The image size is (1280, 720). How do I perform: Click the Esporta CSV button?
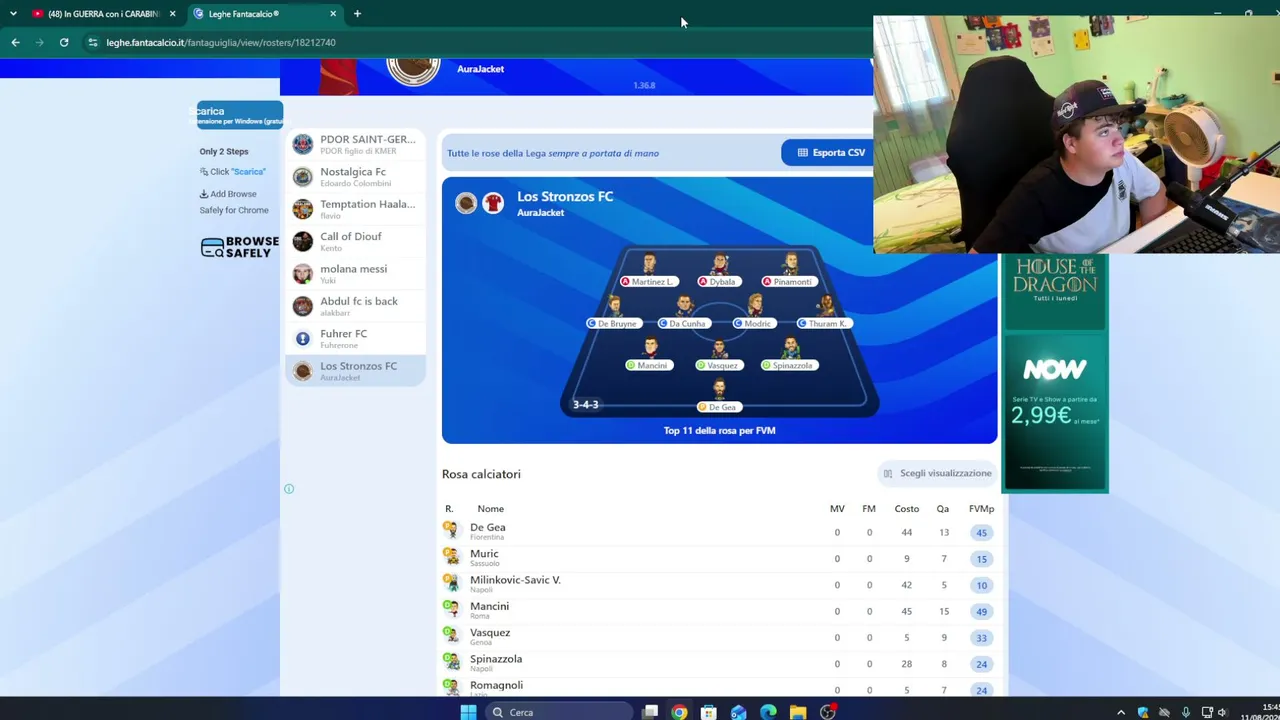(x=830, y=153)
